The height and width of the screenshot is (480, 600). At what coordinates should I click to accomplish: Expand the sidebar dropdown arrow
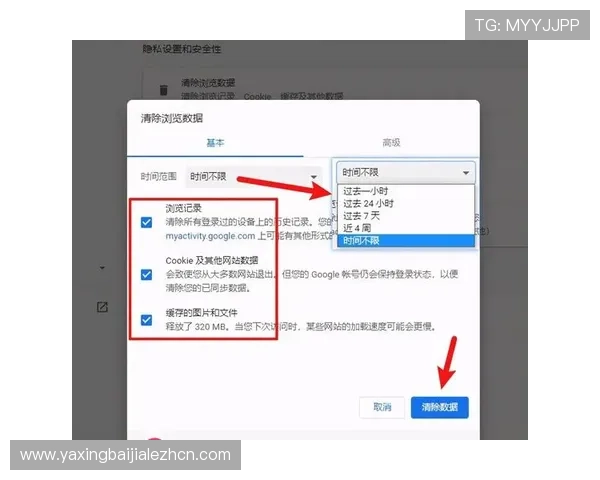click(102, 268)
